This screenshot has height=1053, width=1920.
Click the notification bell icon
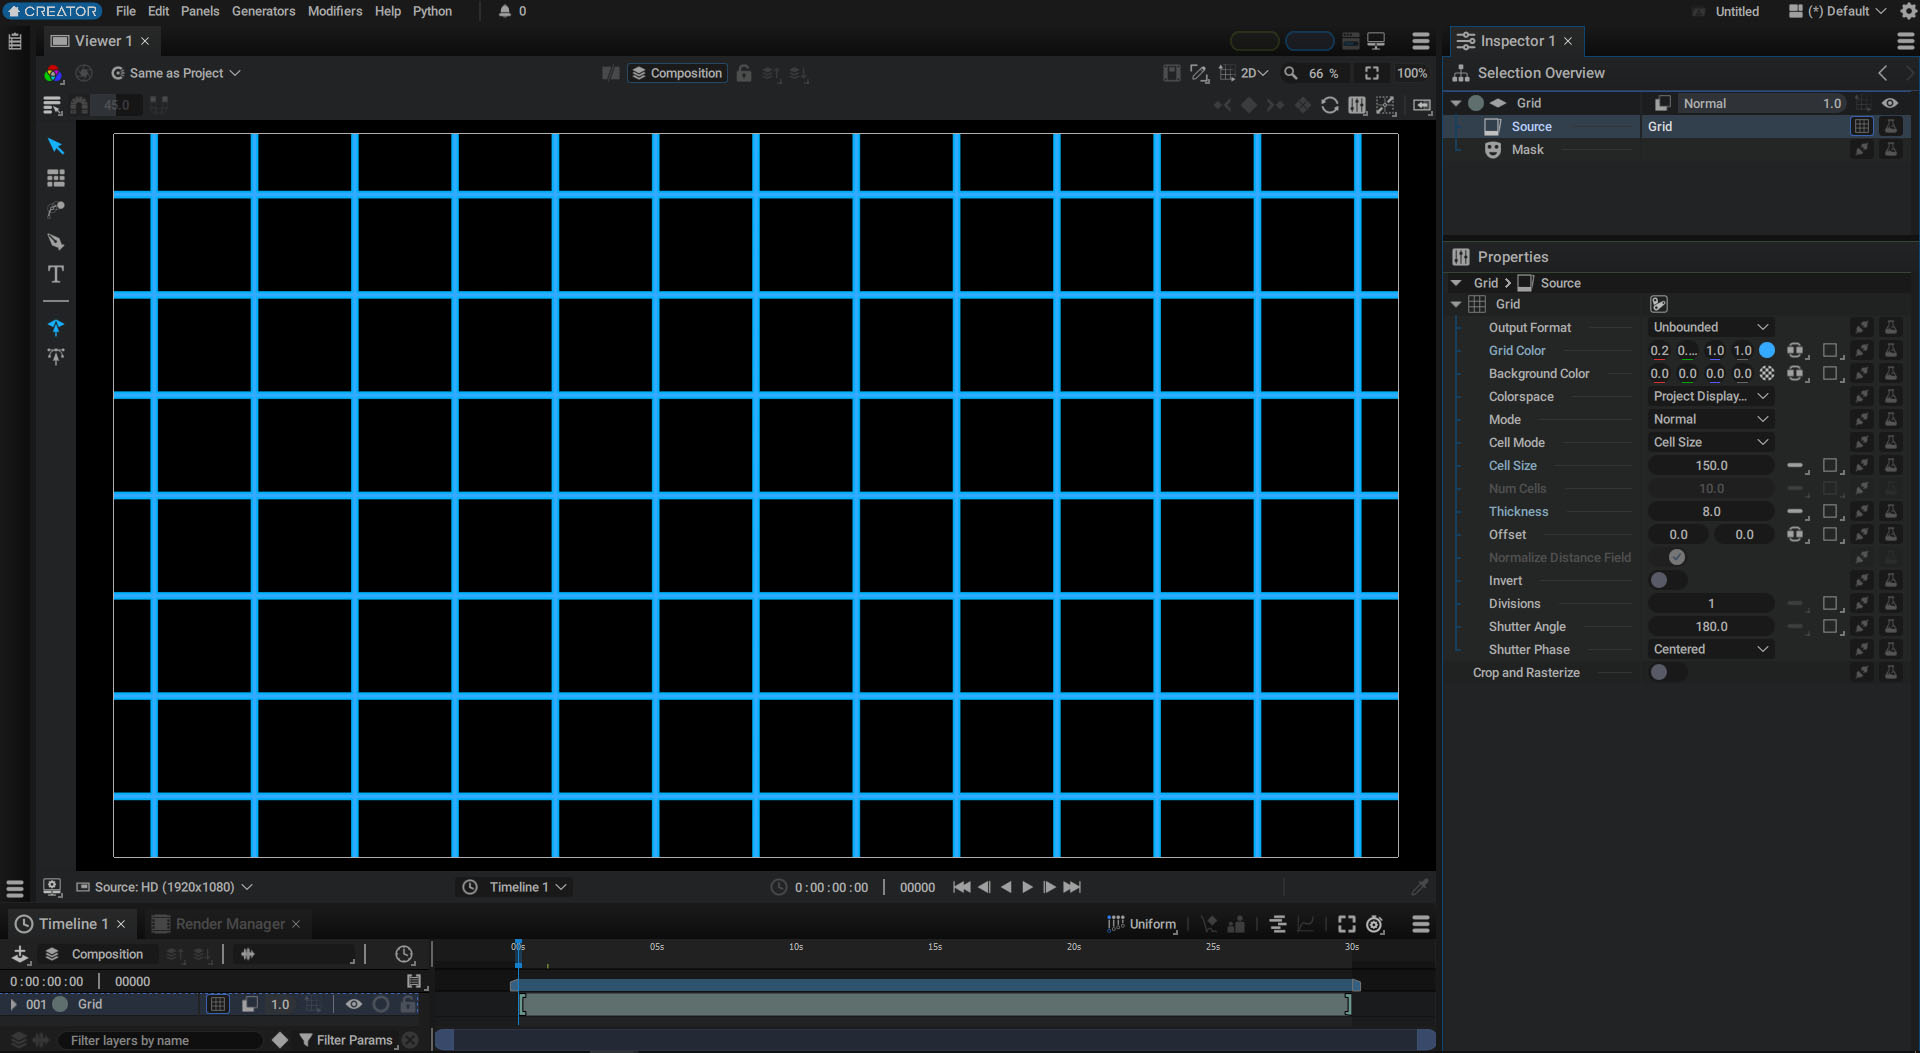click(505, 11)
